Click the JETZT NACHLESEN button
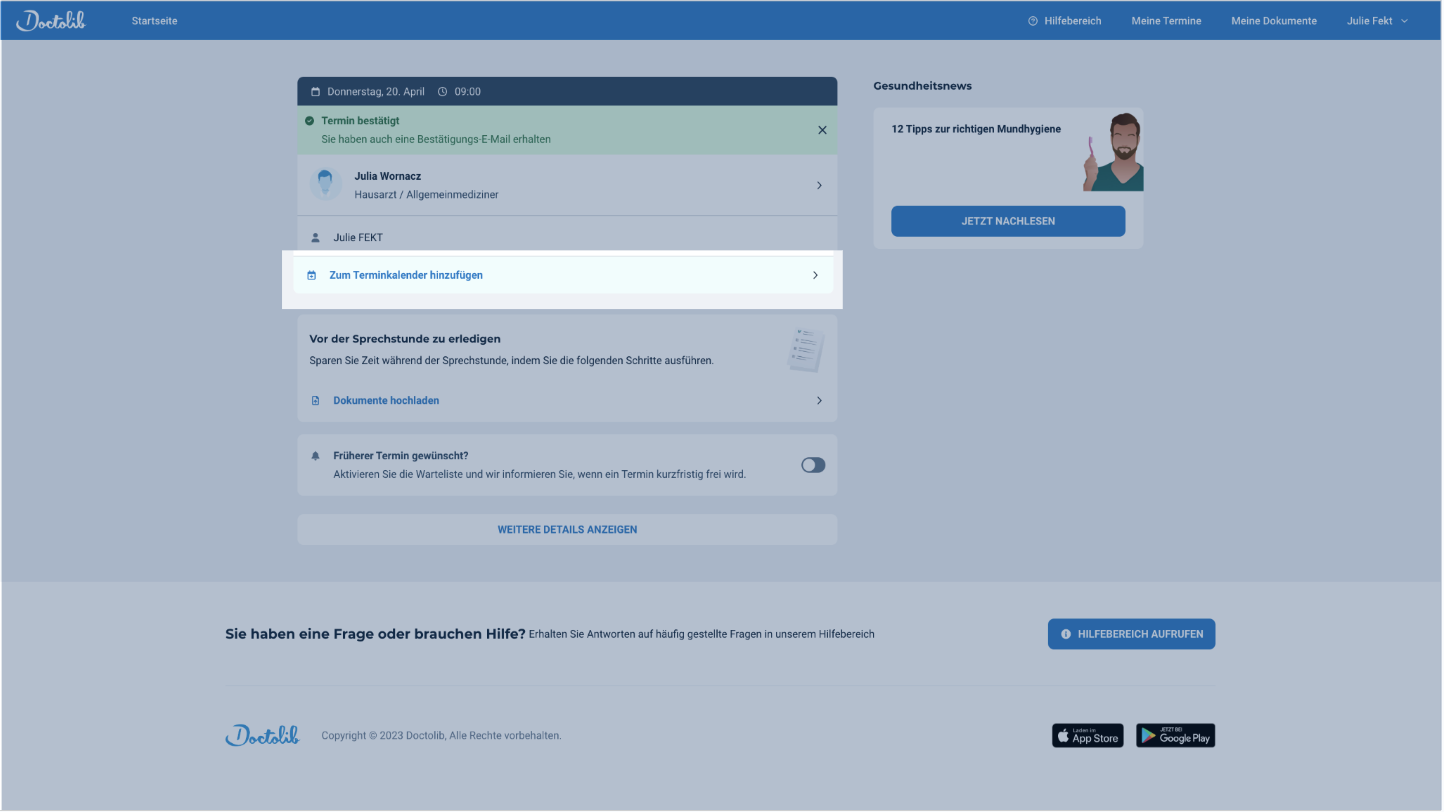The height and width of the screenshot is (812, 1444). 1007,221
